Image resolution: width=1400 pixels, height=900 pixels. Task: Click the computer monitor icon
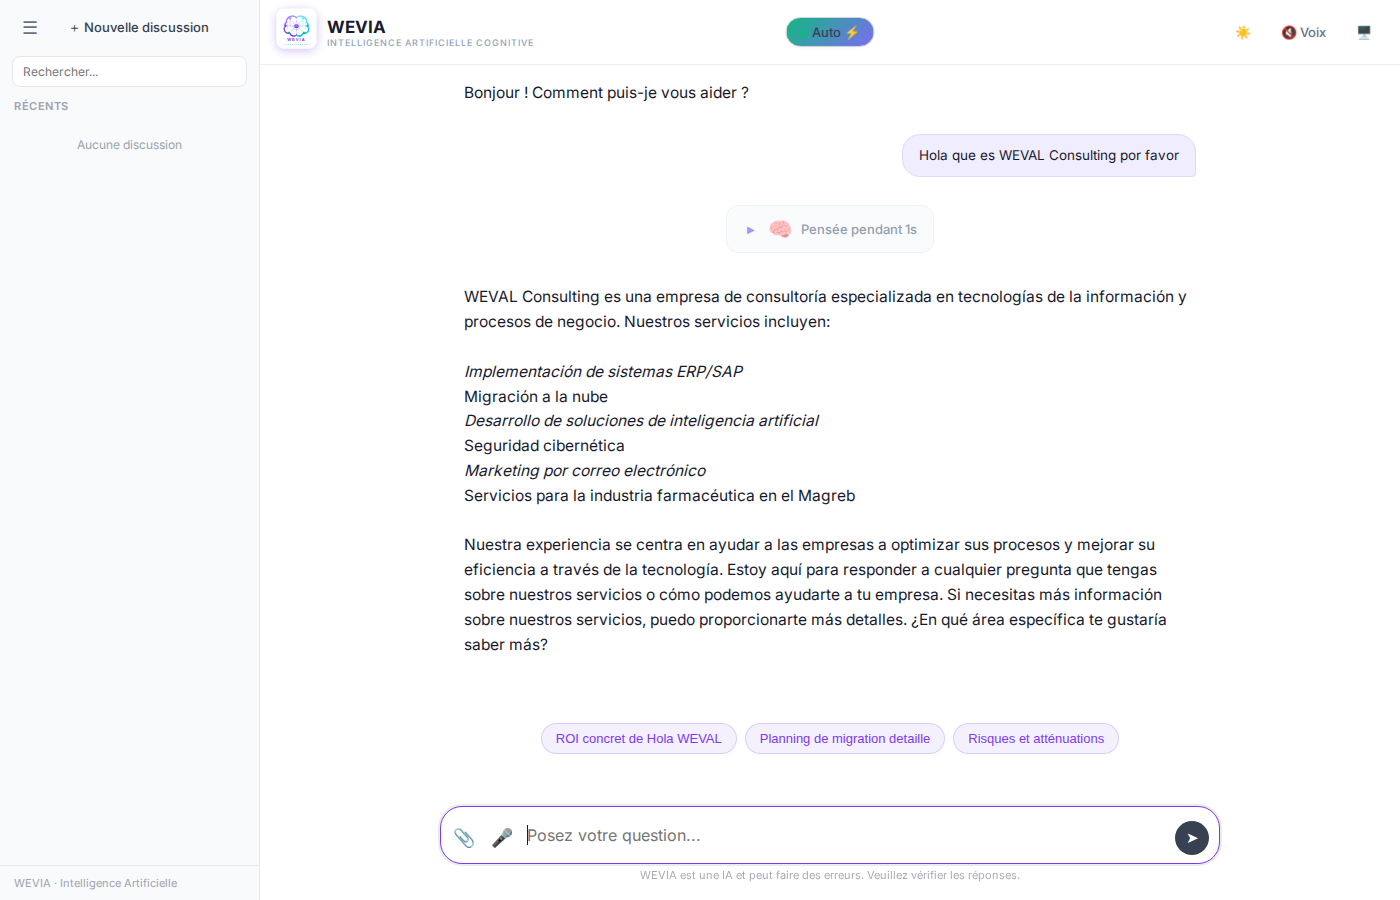pyautogui.click(x=1364, y=33)
